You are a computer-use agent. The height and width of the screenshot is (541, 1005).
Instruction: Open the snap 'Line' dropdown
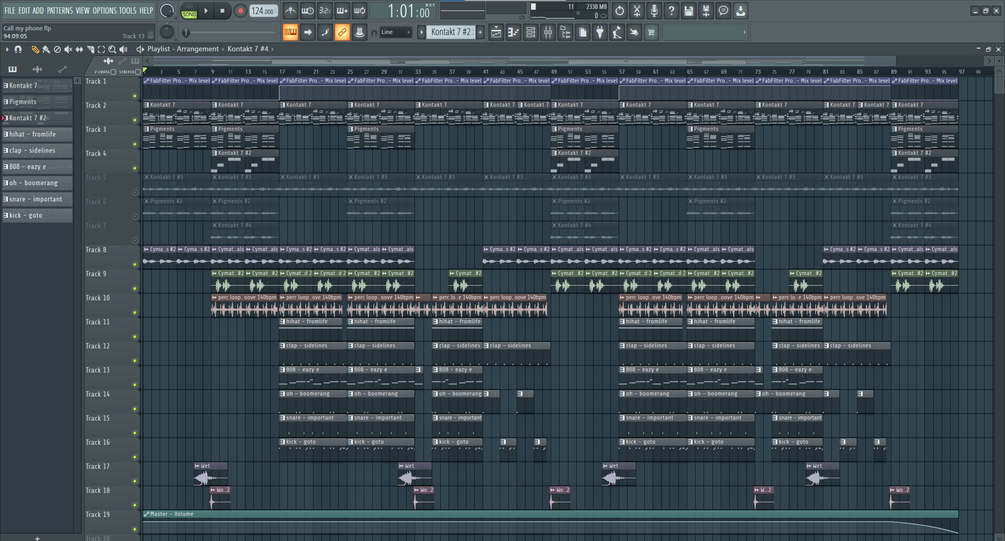point(395,32)
